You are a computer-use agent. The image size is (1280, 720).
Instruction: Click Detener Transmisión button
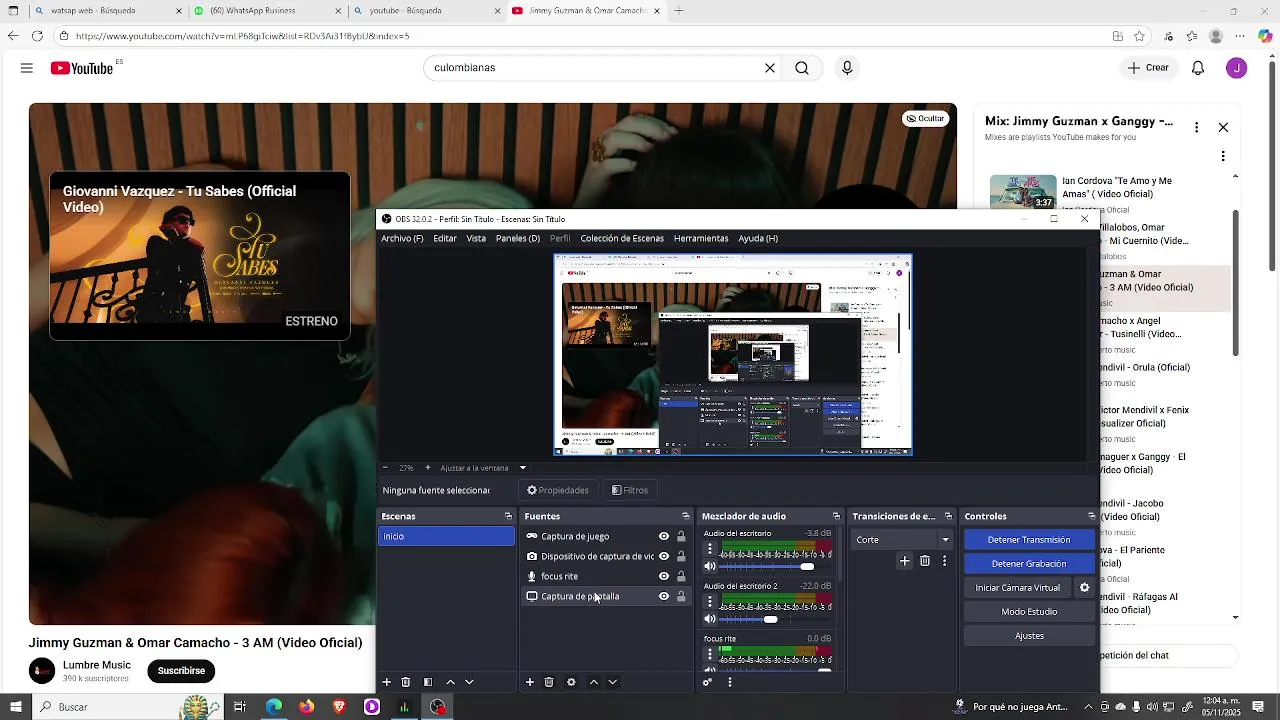tap(1029, 540)
